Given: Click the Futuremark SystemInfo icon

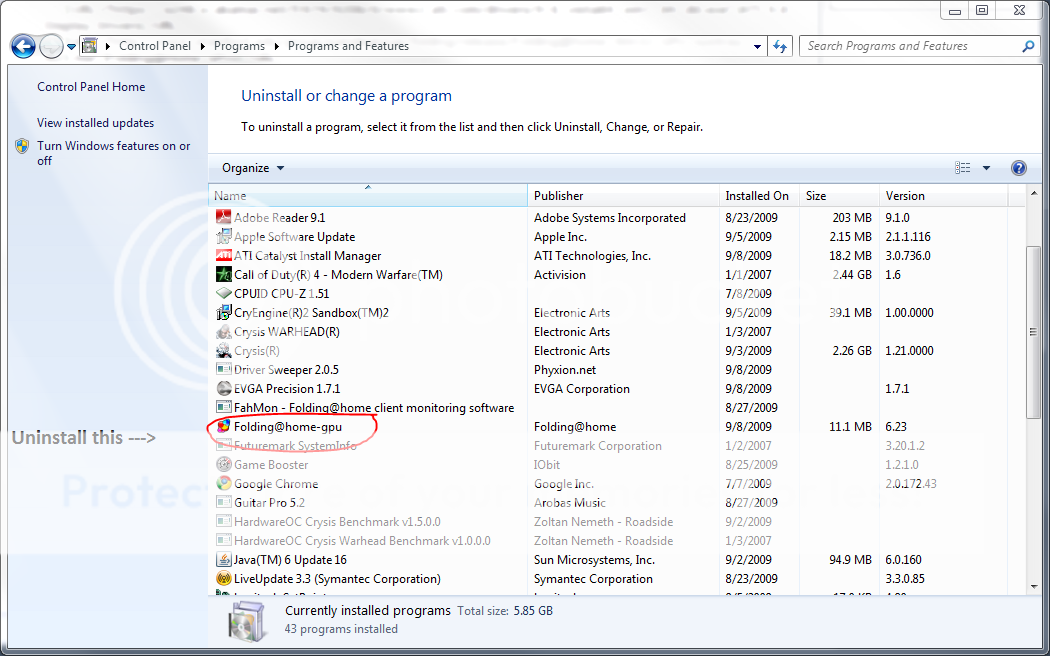Looking at the screenshot, I should pyautogui.click(x=224, y=445).
